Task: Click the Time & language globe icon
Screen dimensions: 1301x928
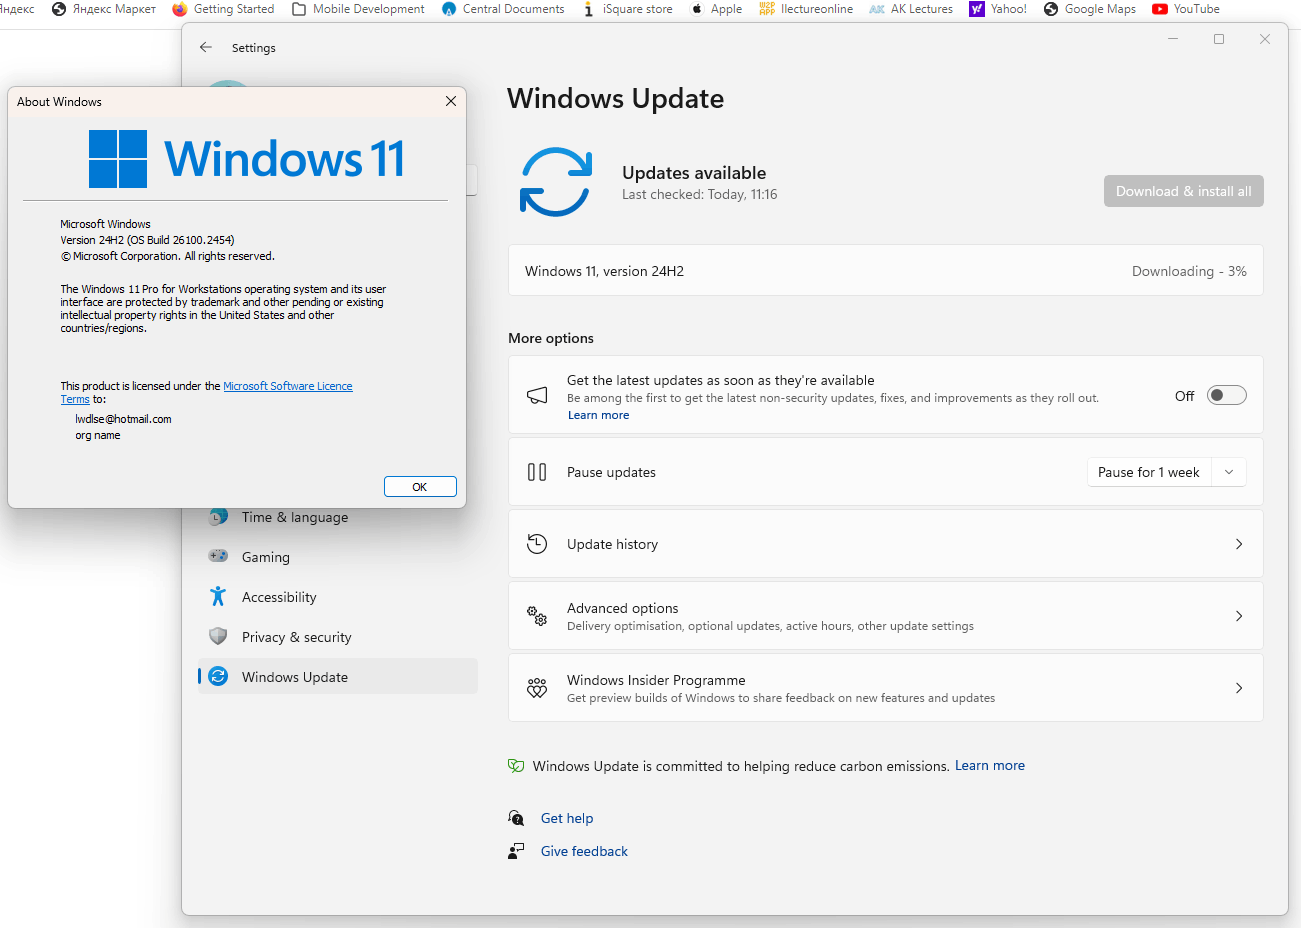Action: click(x=218, y=517)
